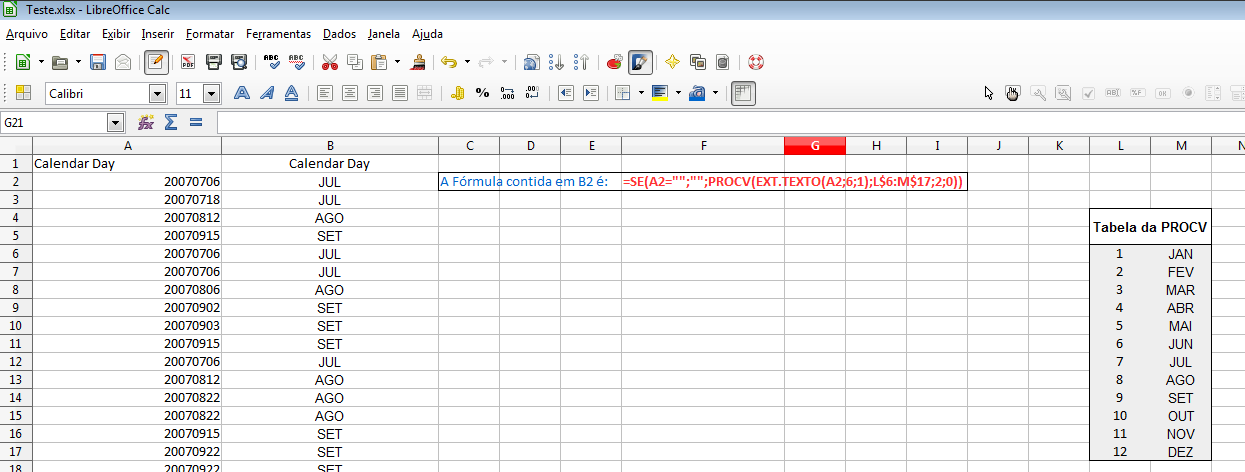Screen dimensions: 1245x472
Task: Send document as e-mail
Action: point(123,62)
